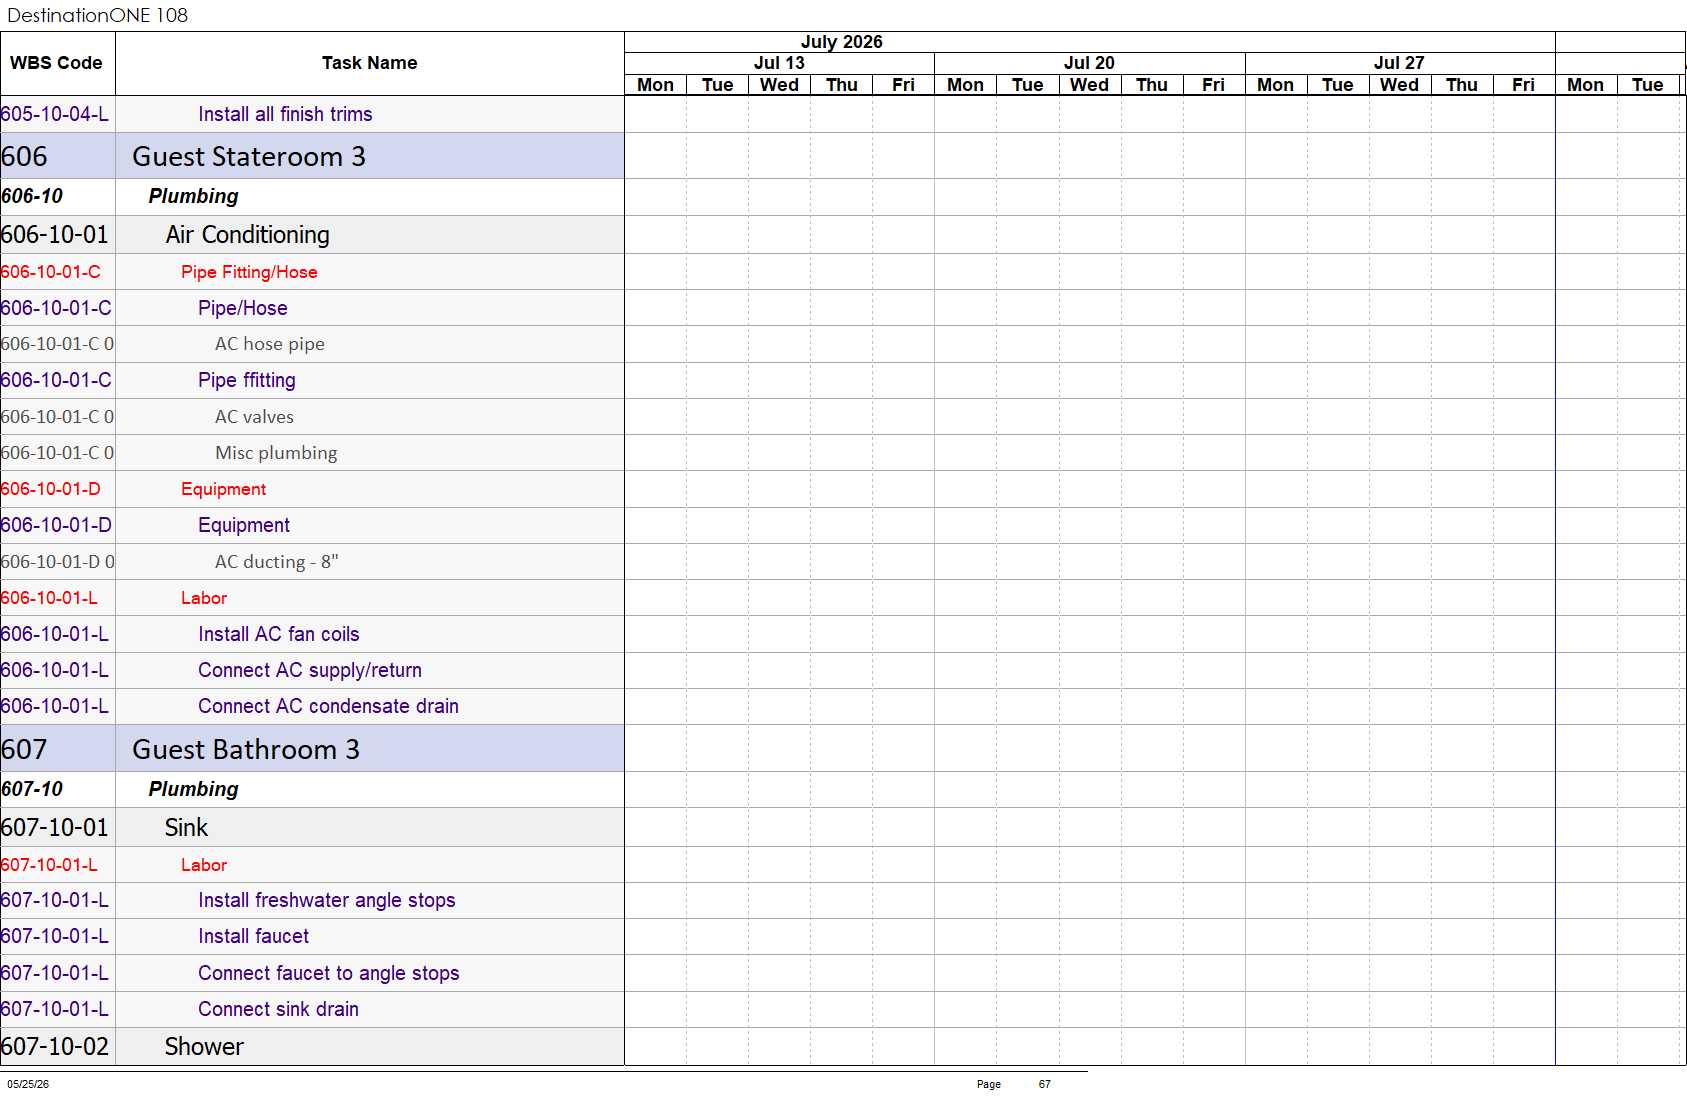Click the WBS Code column header
The height and width of the screenshot is (1097, 1687).
56,63
